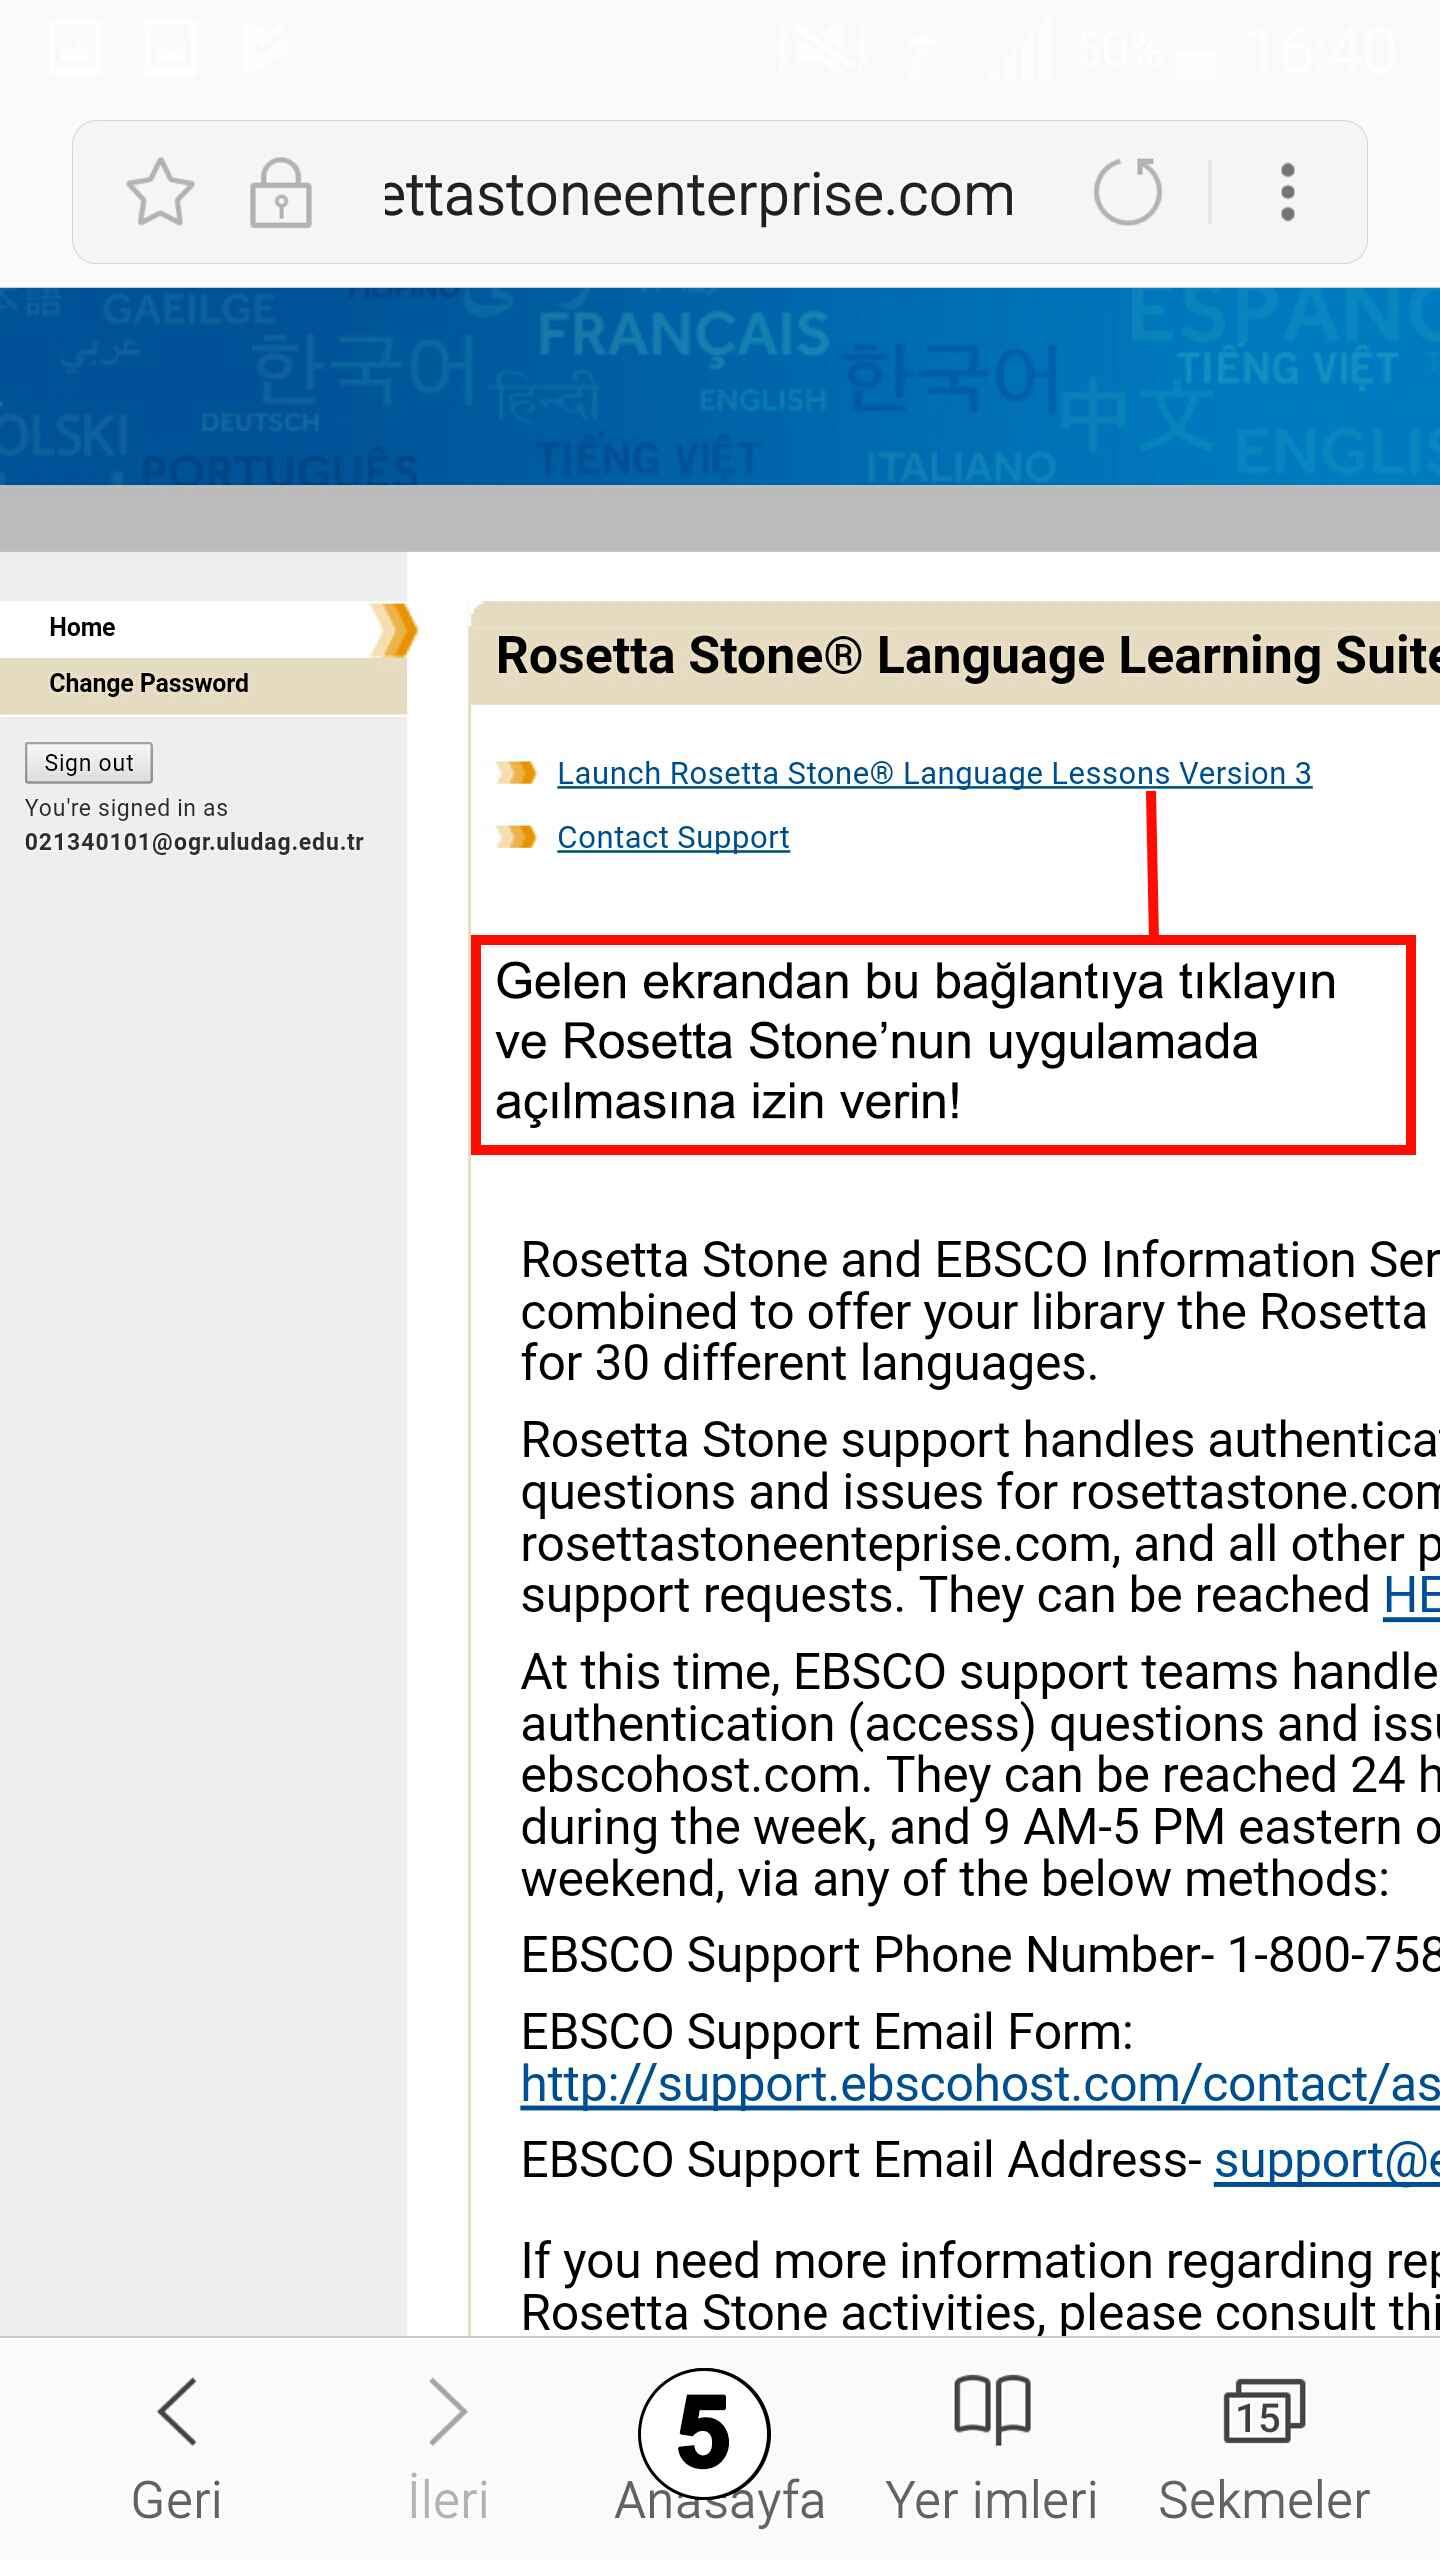Select Change Password in sidebar

coord(149,683)
